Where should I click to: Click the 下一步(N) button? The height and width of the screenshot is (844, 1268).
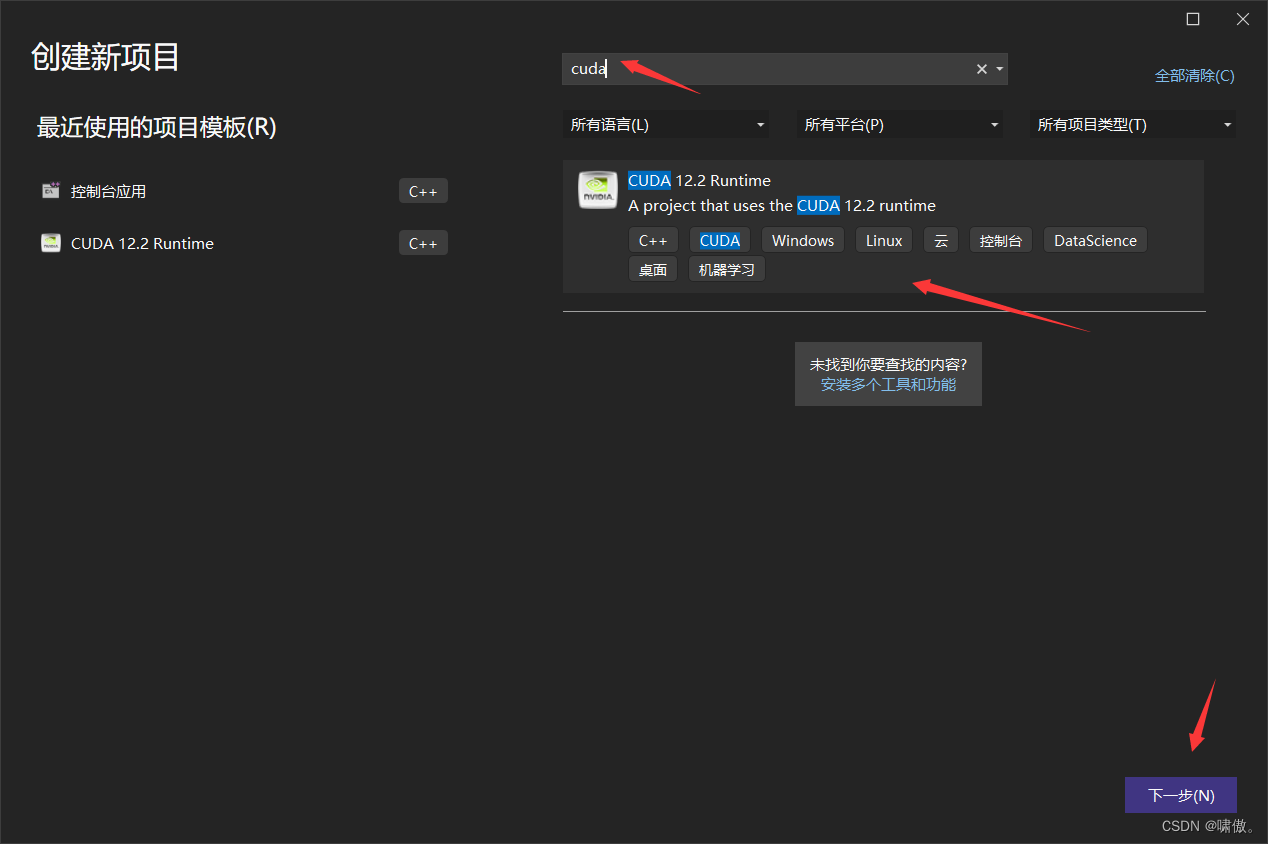[x=1181, y=795]
